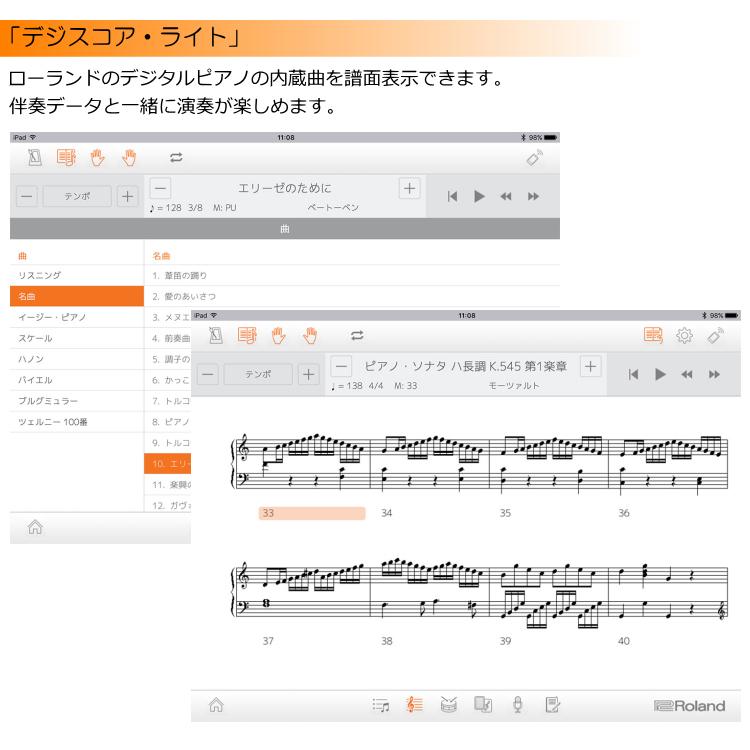Image resolution: width=750 pixels, height=750 pixels.
Task: Click テンポ button in song list window
Action: coord(77,196)
